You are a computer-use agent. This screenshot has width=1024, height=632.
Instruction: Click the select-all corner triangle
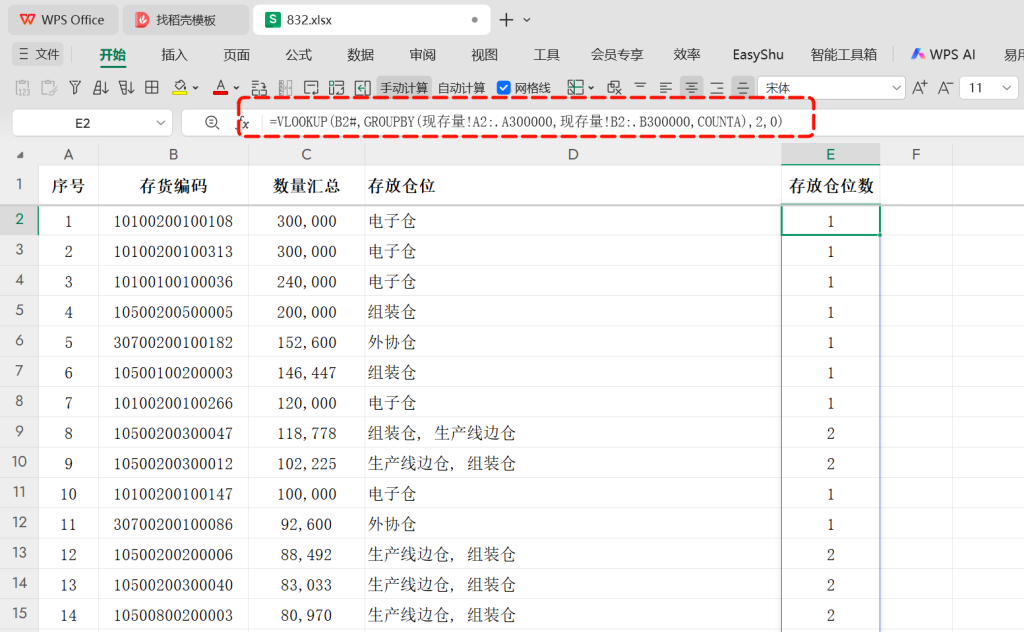pyautogui.click(x=20, y=155)
